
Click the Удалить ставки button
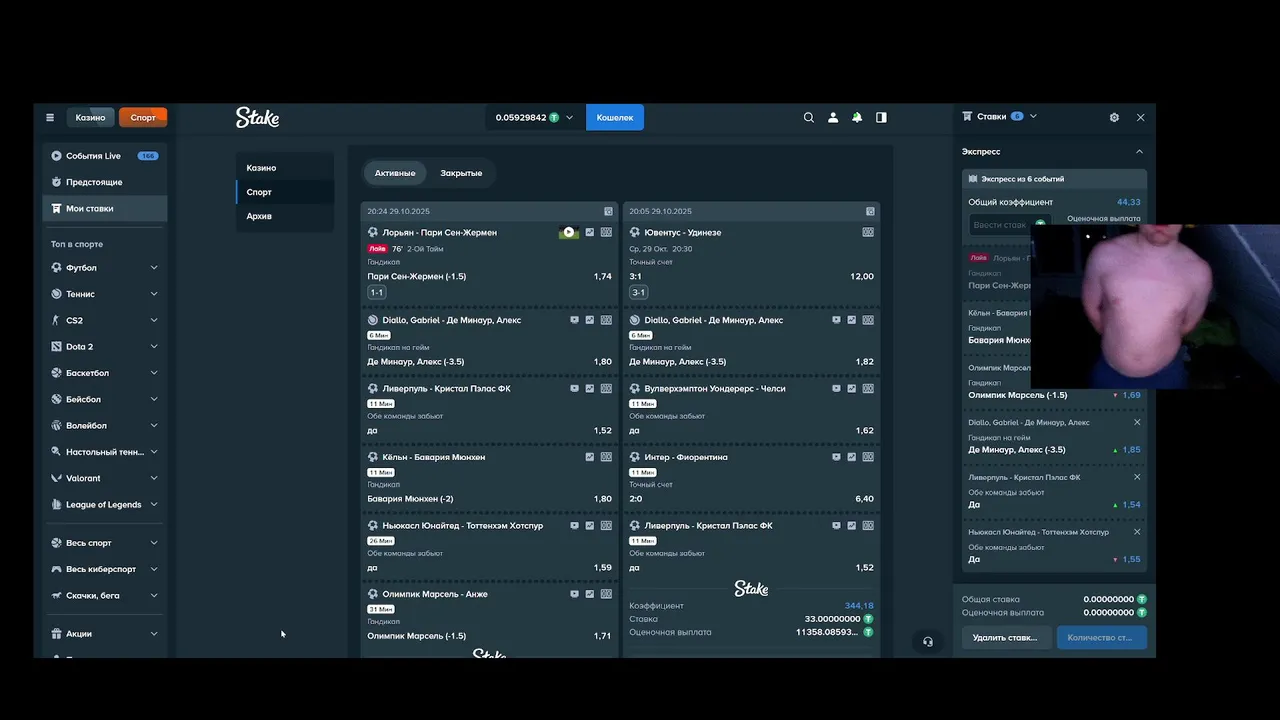(x=1005, y=637)
